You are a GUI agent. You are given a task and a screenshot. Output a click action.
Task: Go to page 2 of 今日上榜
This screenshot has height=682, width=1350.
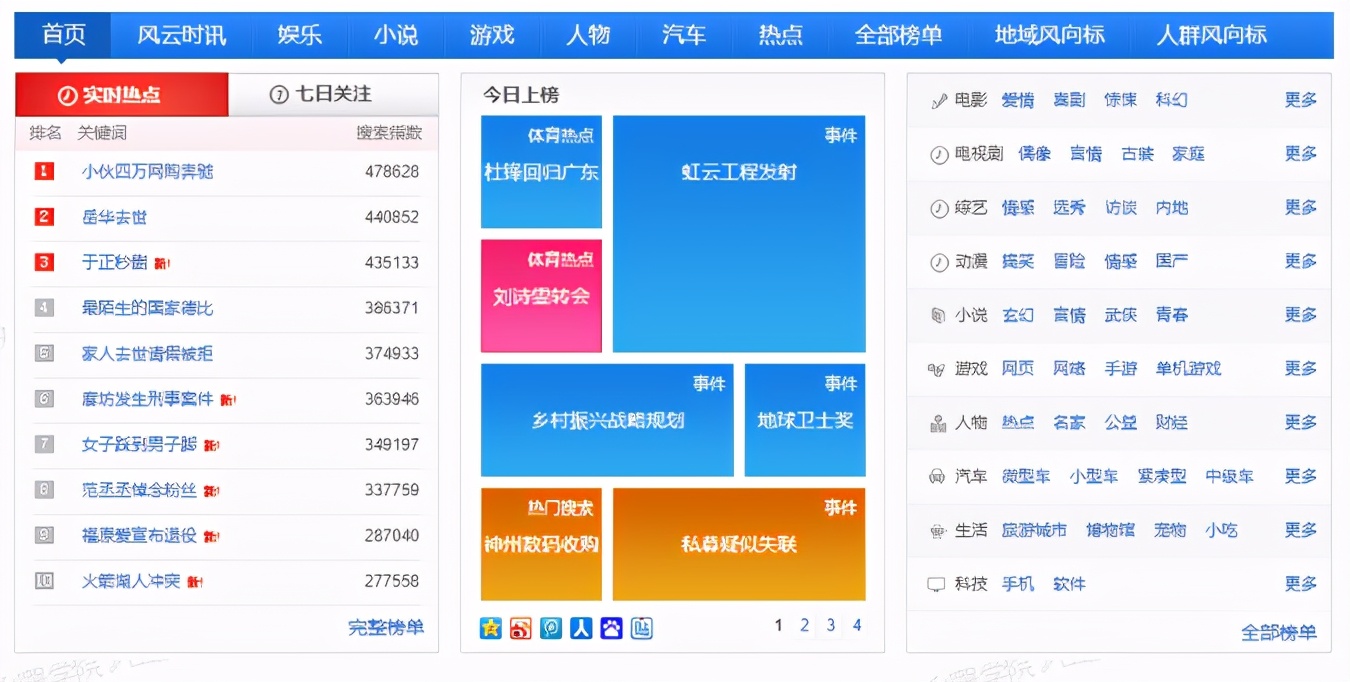pos(804,624)
